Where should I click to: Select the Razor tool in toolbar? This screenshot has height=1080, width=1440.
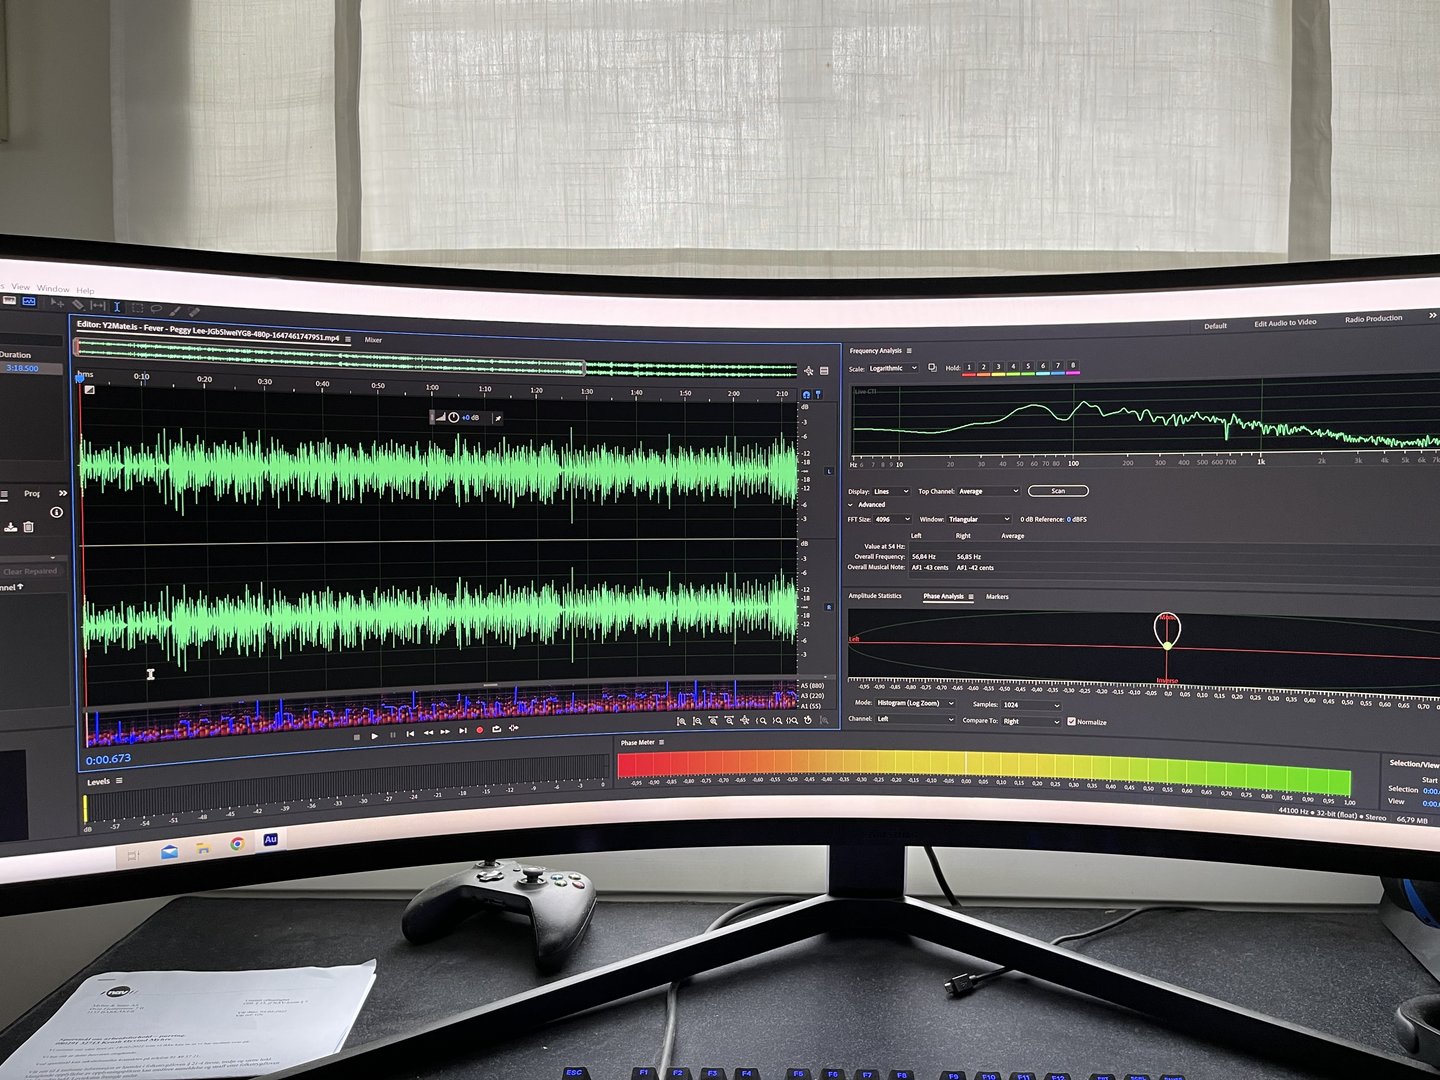(78, 304)
